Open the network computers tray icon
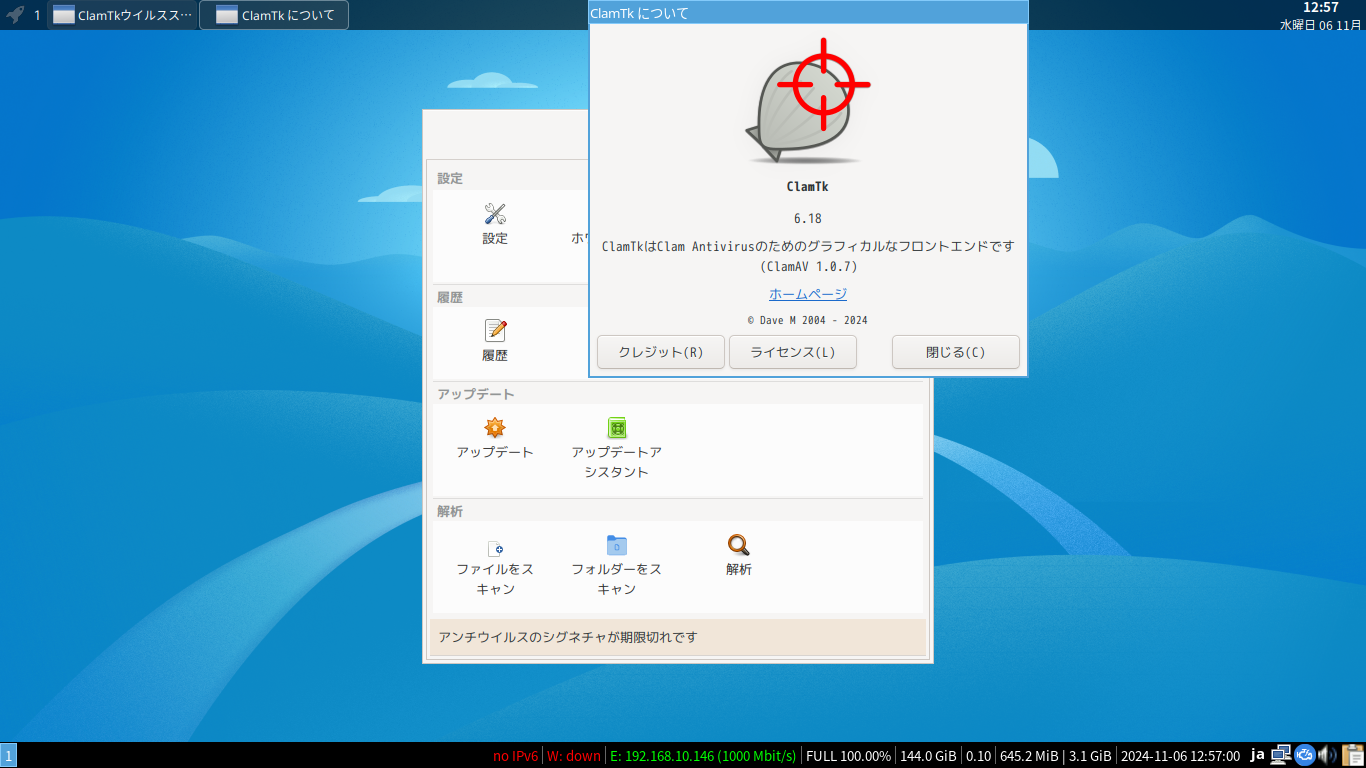The image size is (1366, 768). point(1281,755)
